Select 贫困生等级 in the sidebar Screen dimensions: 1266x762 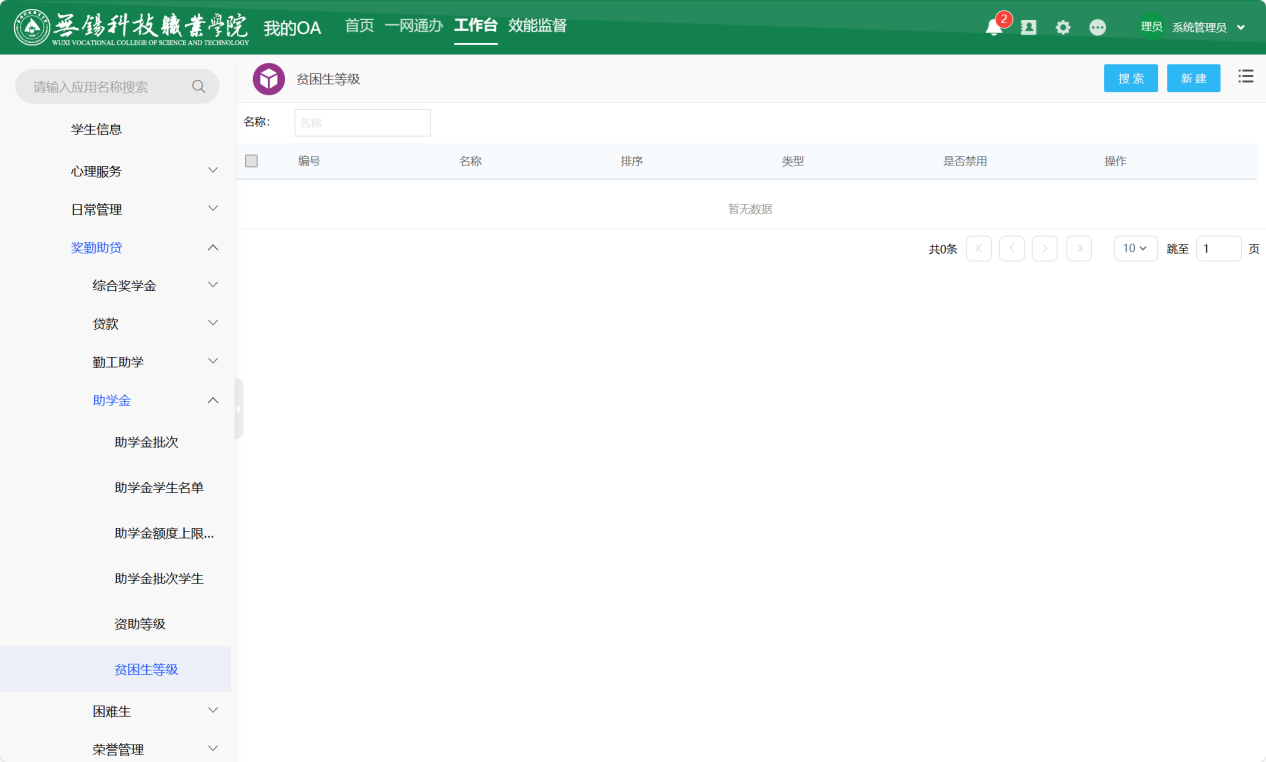pyautogui.click(x=146, y=669)
